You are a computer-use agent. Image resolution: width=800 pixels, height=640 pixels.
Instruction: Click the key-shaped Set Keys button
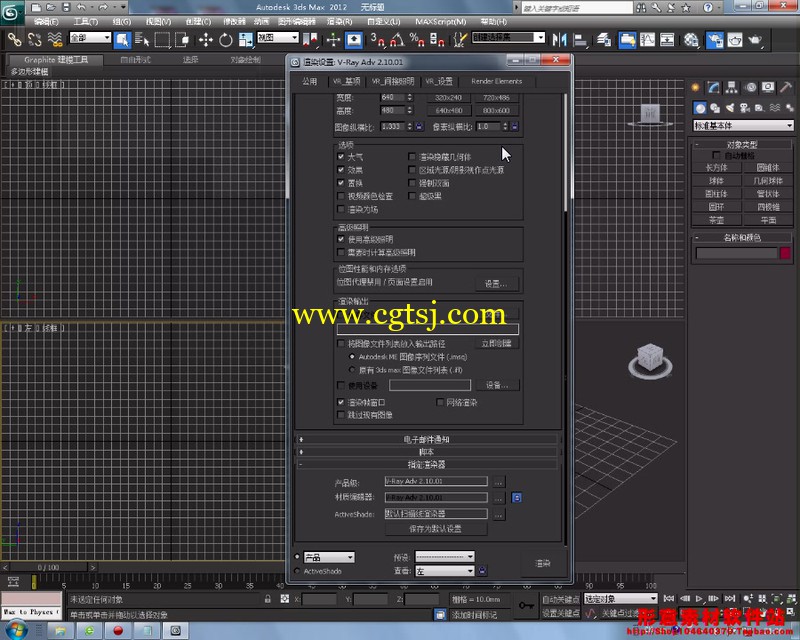click(x=526, y=606)
